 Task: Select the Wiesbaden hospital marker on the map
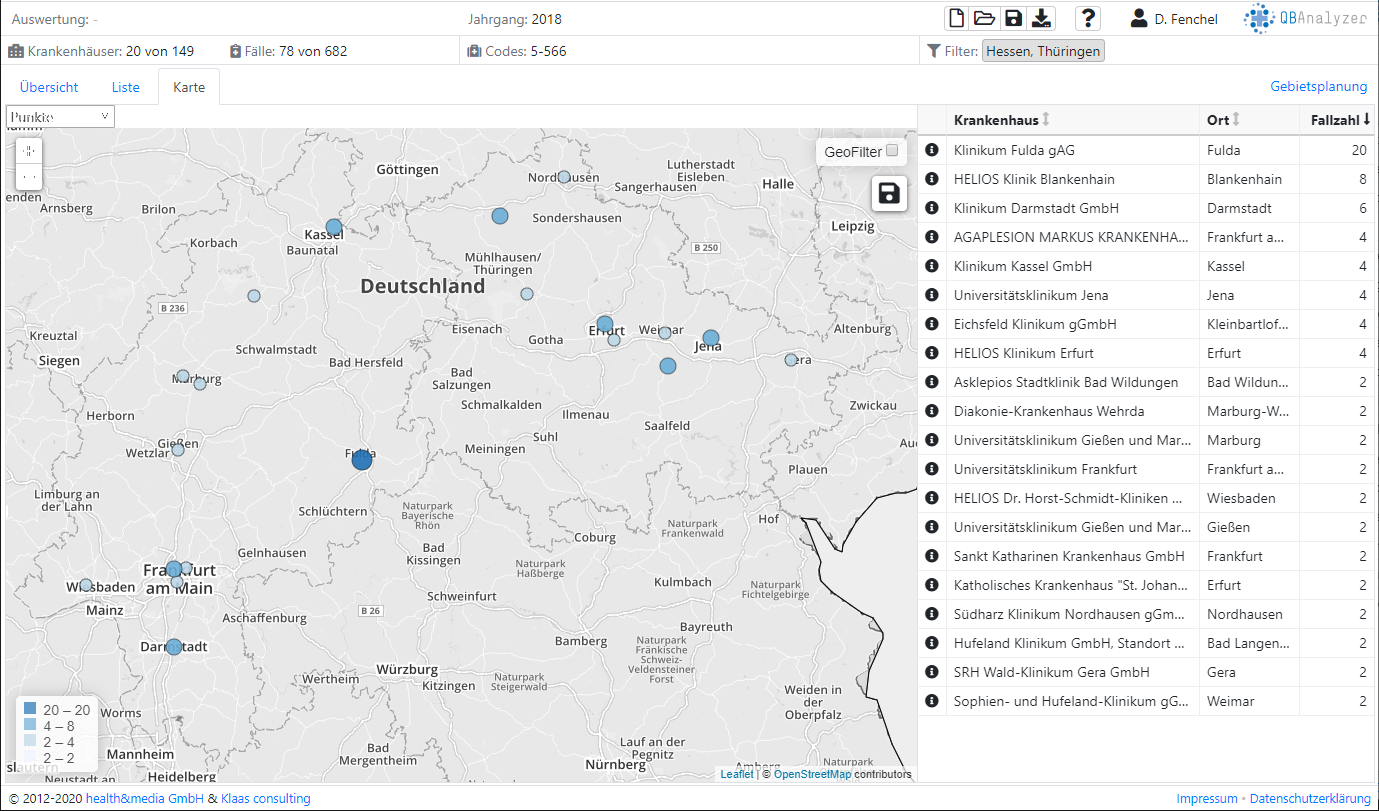coord(86,585)
